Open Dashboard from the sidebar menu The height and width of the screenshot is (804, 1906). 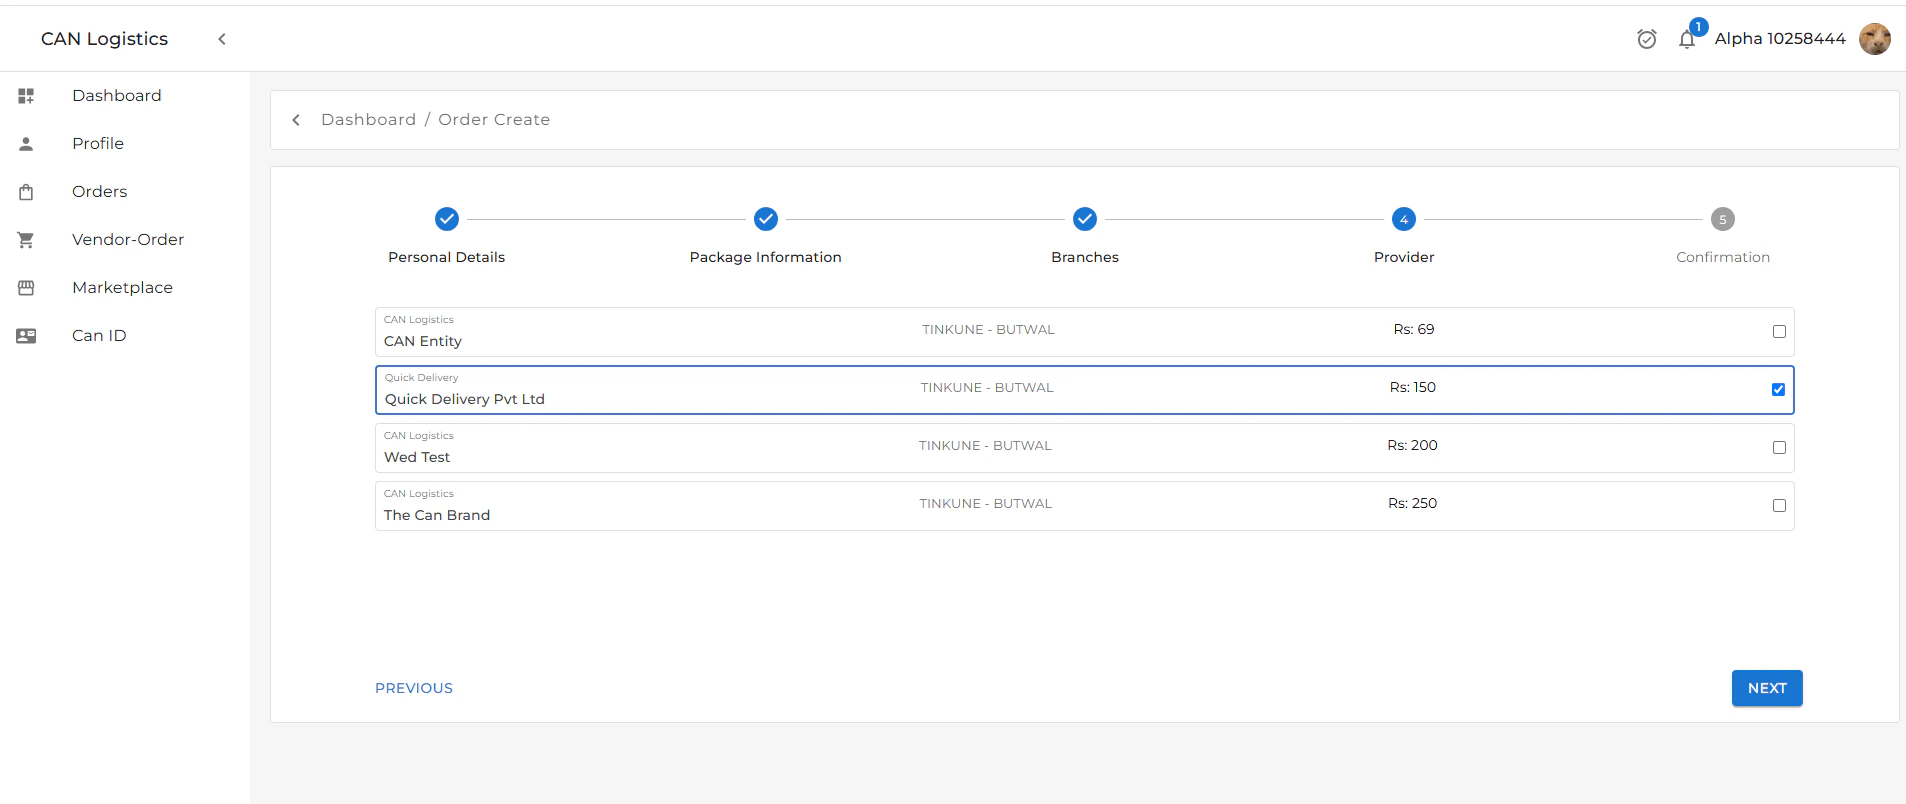tap(116, 96)
